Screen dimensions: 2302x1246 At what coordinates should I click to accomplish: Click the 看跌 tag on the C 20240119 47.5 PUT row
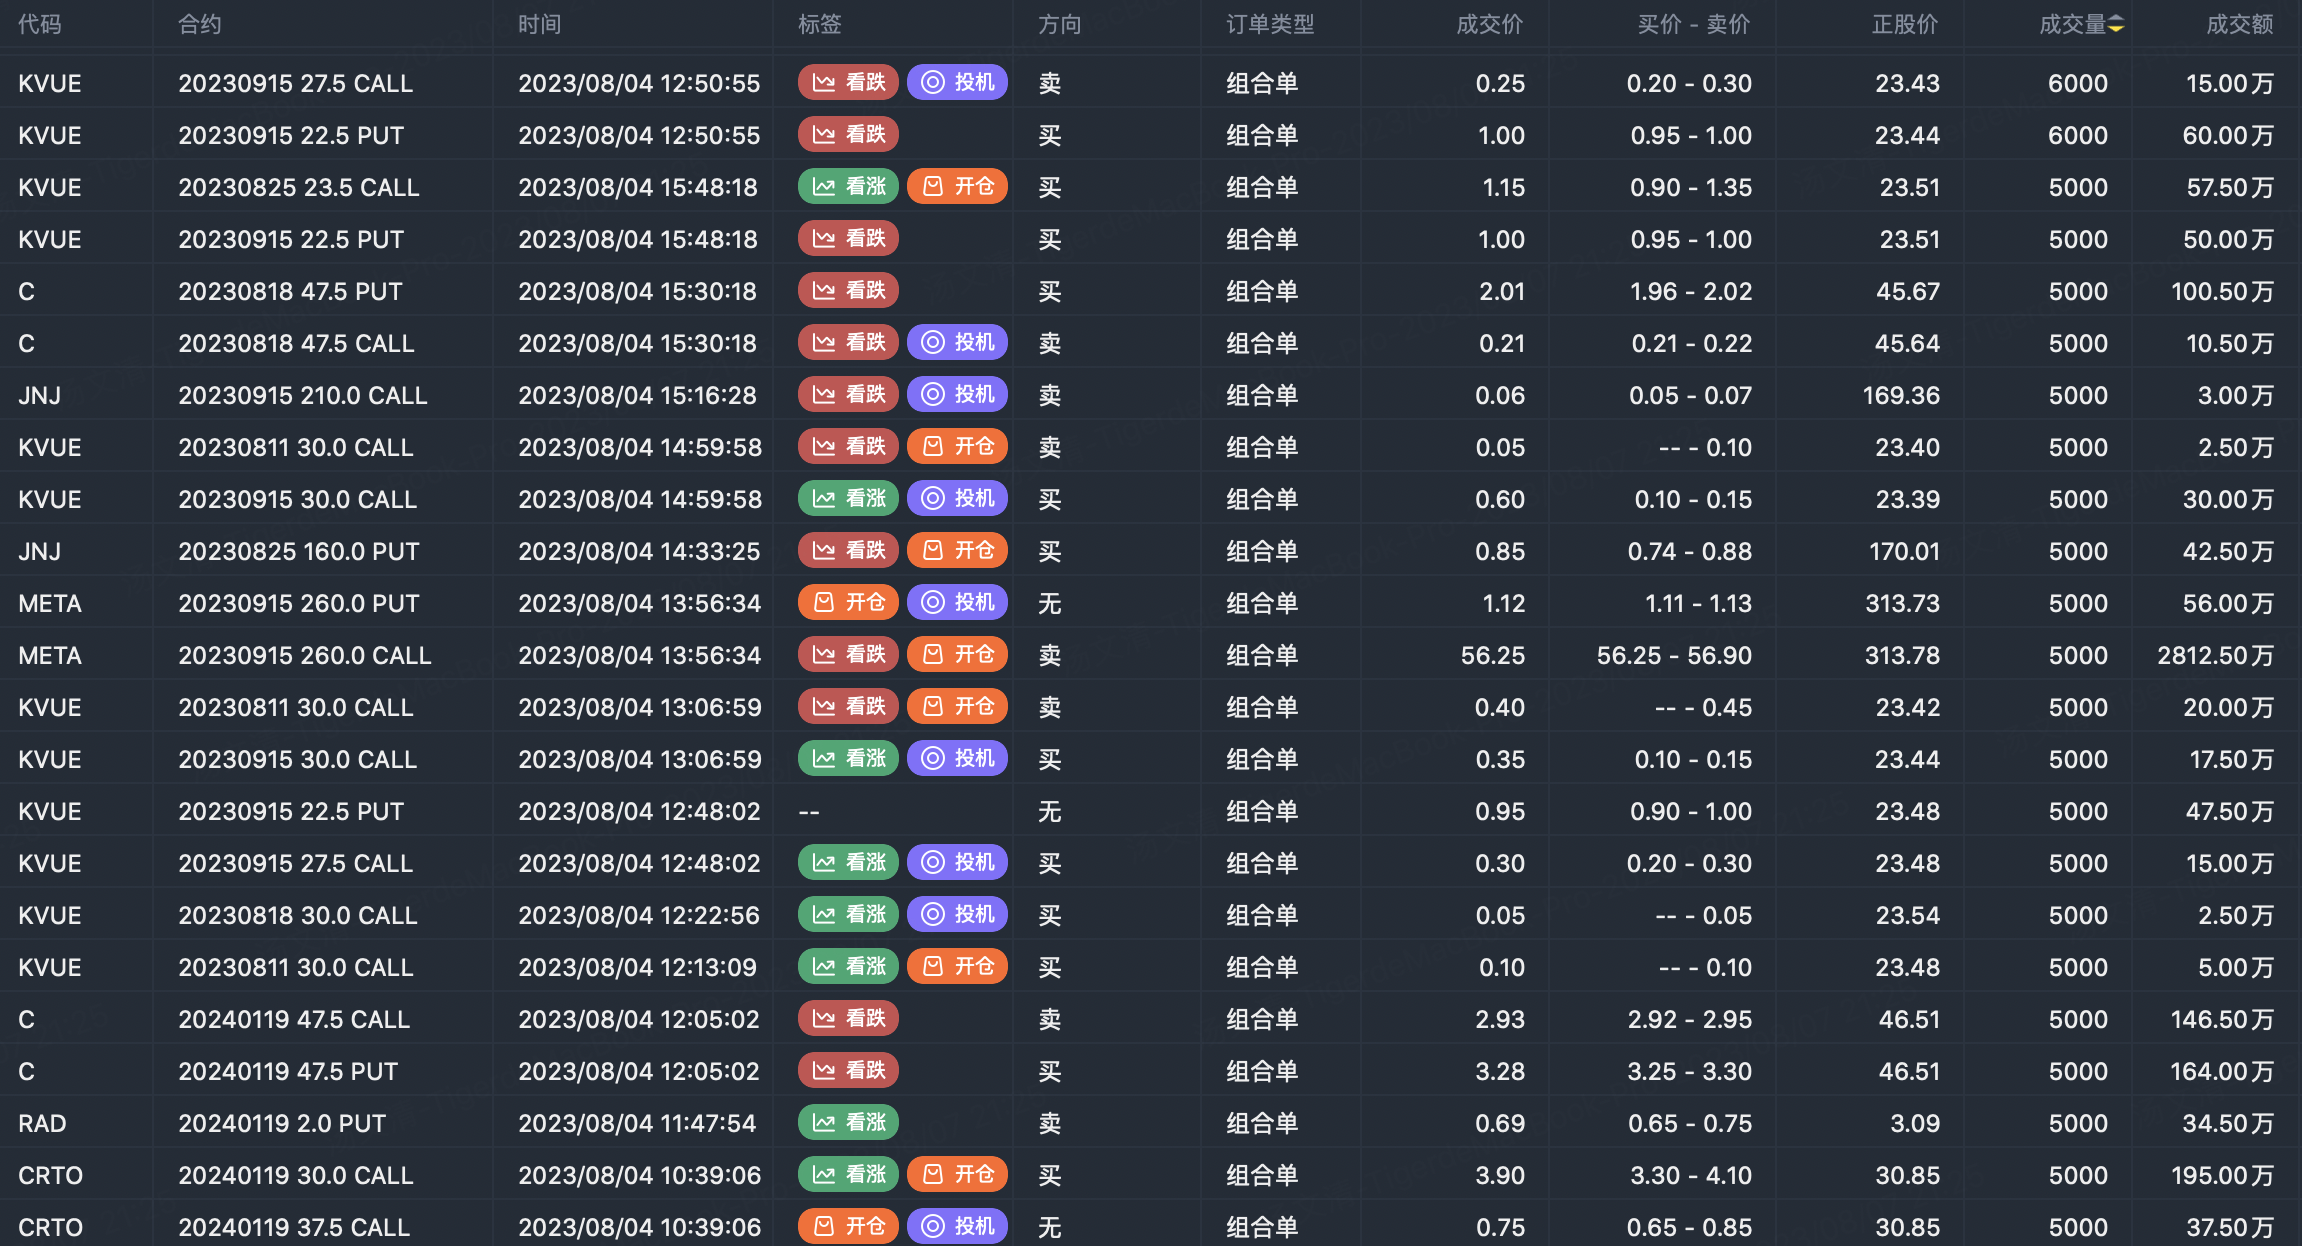click(848, 1071)
